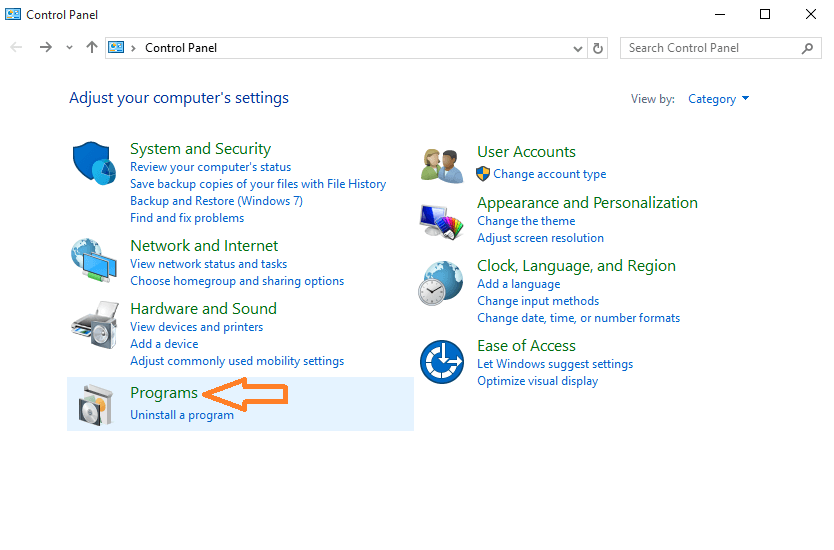
Task: Open the Clock, Language, and Region icon
Action: click(440, 284)
